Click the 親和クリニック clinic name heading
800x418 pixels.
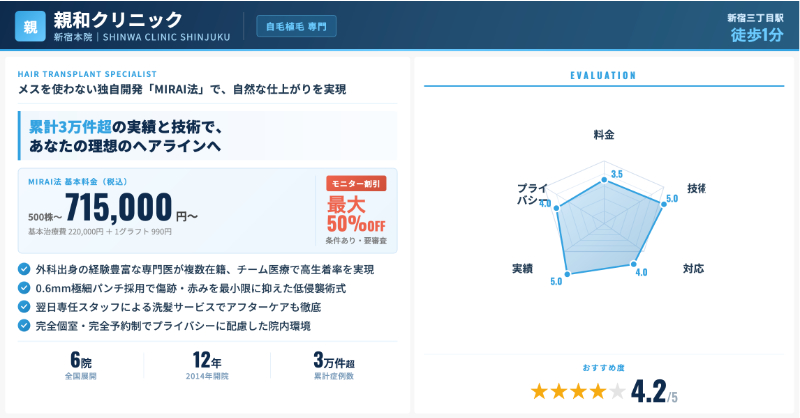click(118, 20)
